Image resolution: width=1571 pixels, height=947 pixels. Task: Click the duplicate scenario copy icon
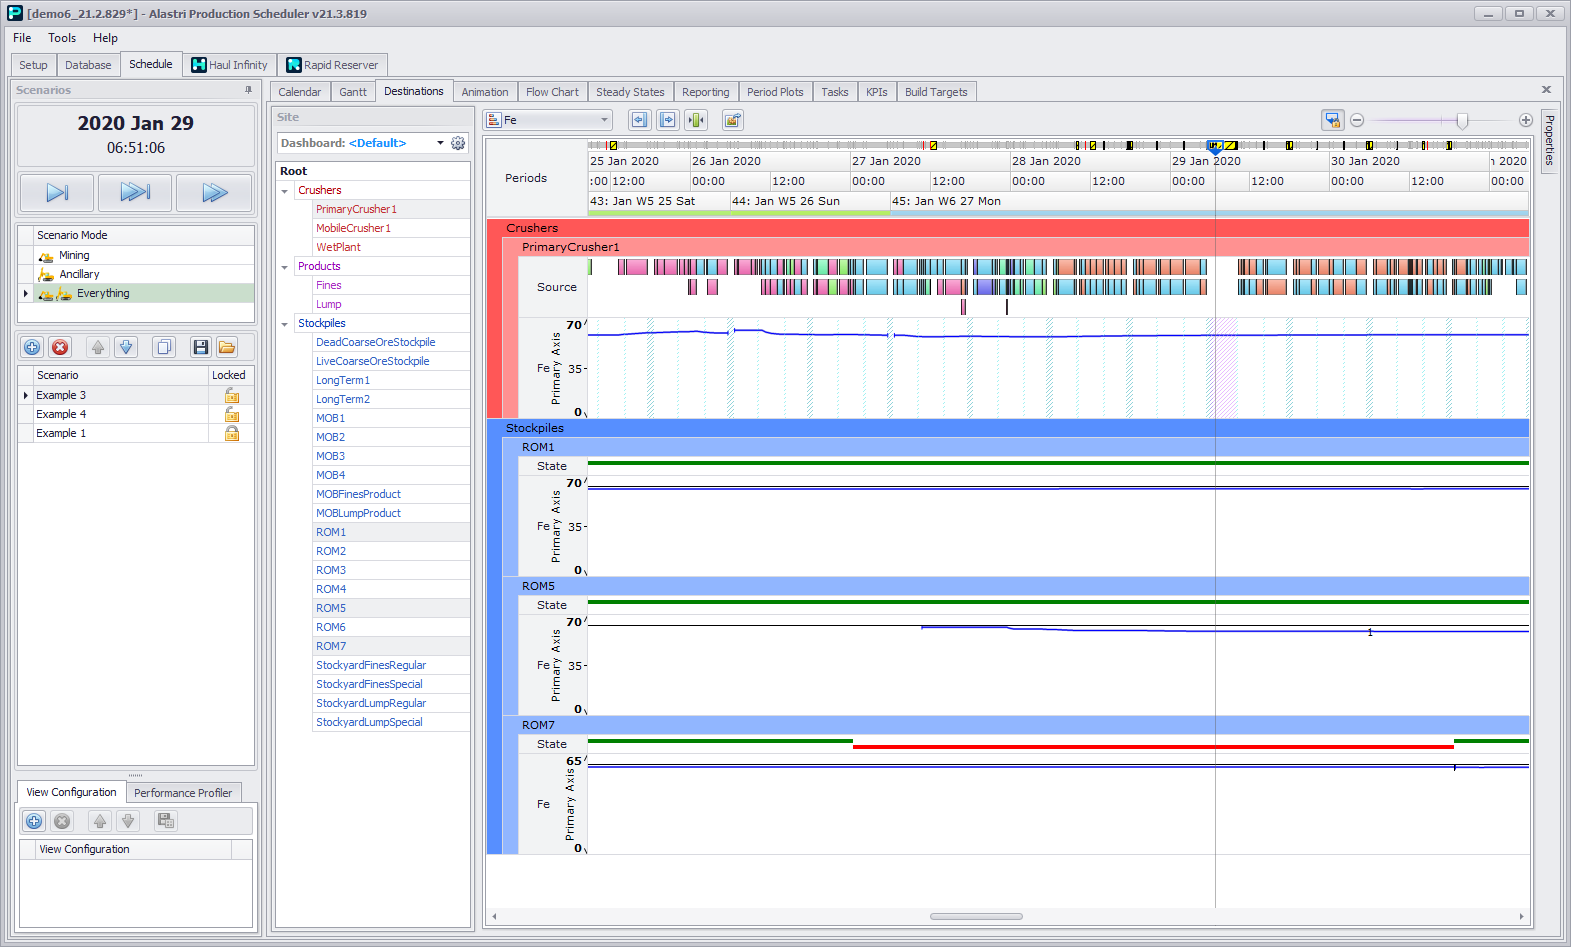164,347
